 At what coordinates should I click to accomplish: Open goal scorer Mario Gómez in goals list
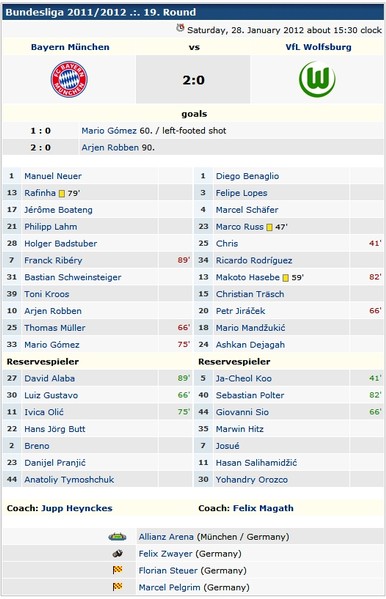pyautogui.click(x=109, y=131)
